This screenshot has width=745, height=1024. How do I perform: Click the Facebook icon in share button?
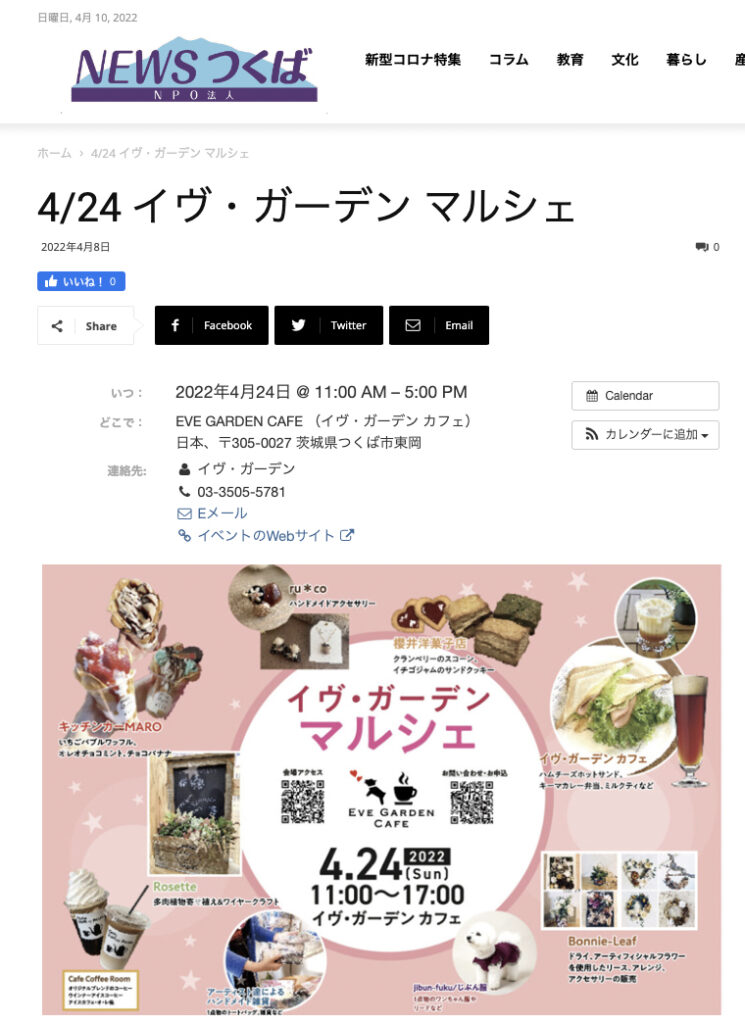[x=175, y=325]
